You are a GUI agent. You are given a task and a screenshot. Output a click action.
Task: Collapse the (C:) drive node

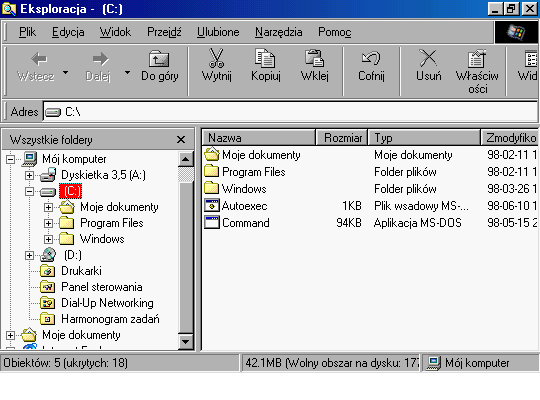pos(29,191)
